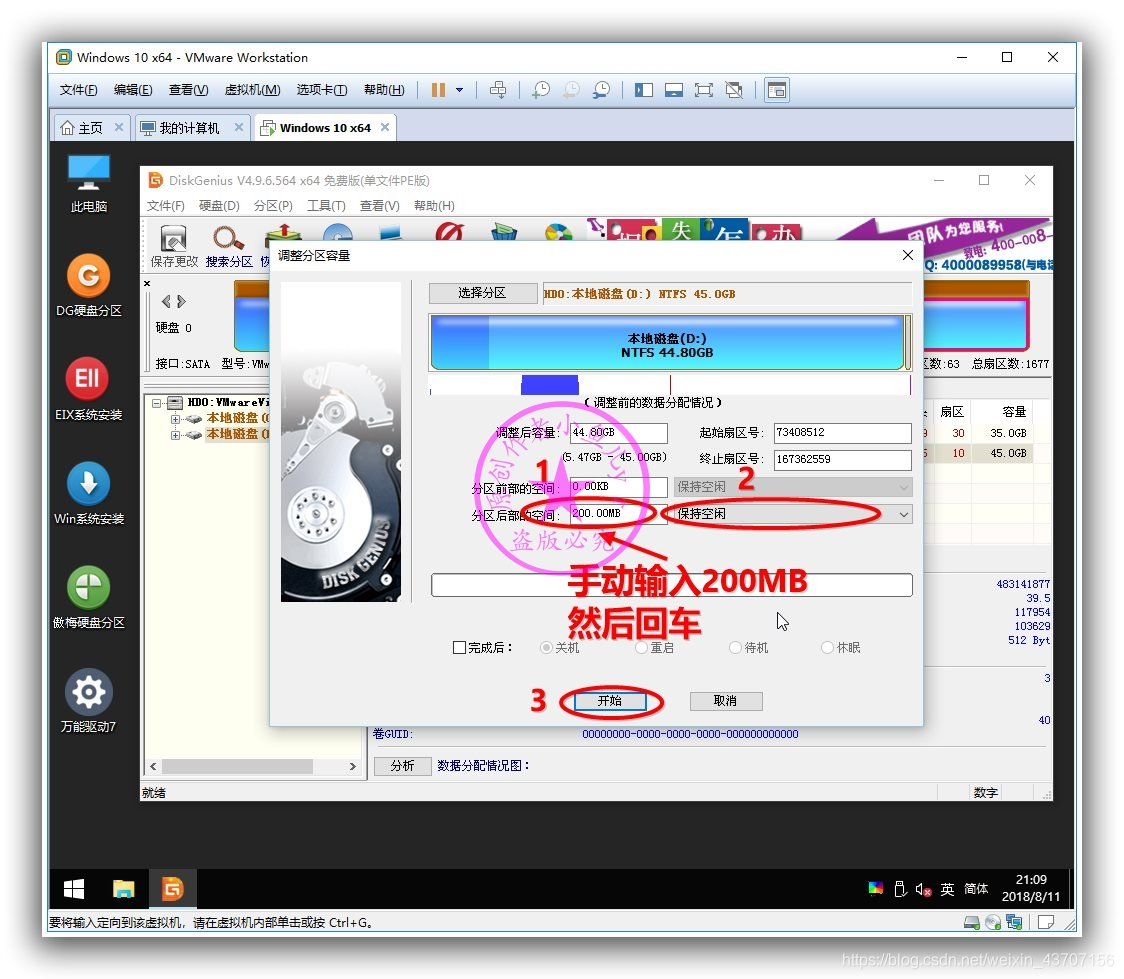Open the VMware 编辑(E) menu
The height and width of the screenshot is (979, 1124).
tap(133, 90)
